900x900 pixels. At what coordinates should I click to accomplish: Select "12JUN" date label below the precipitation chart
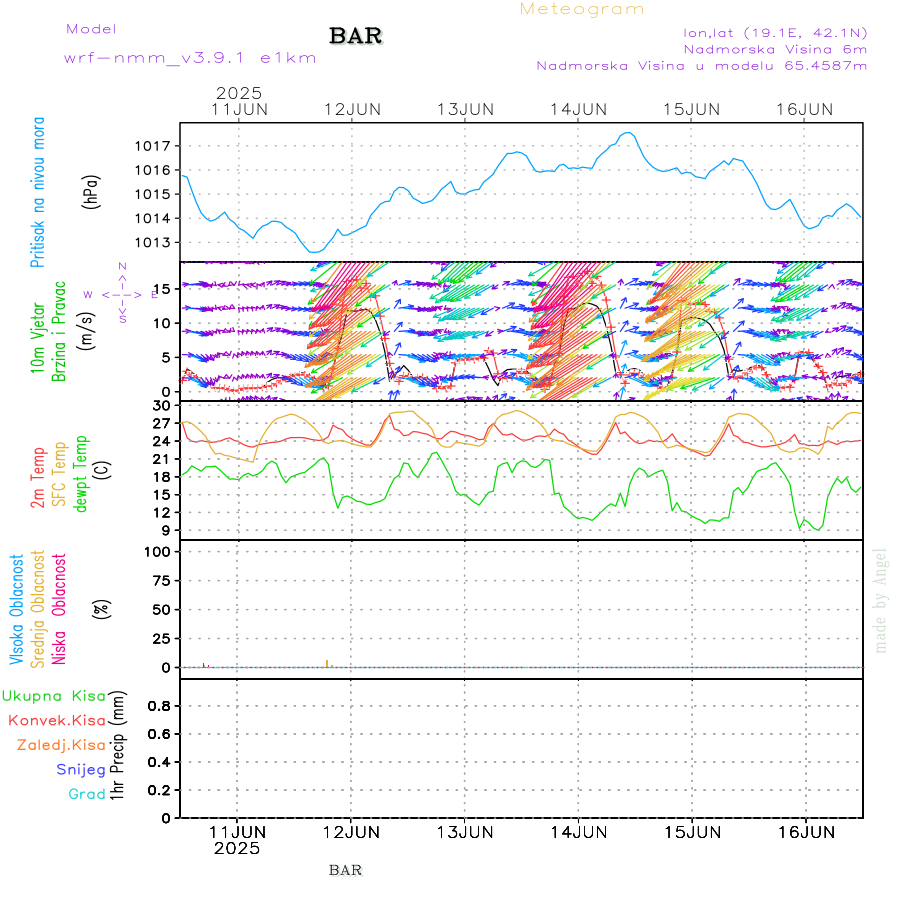point(351,832)
